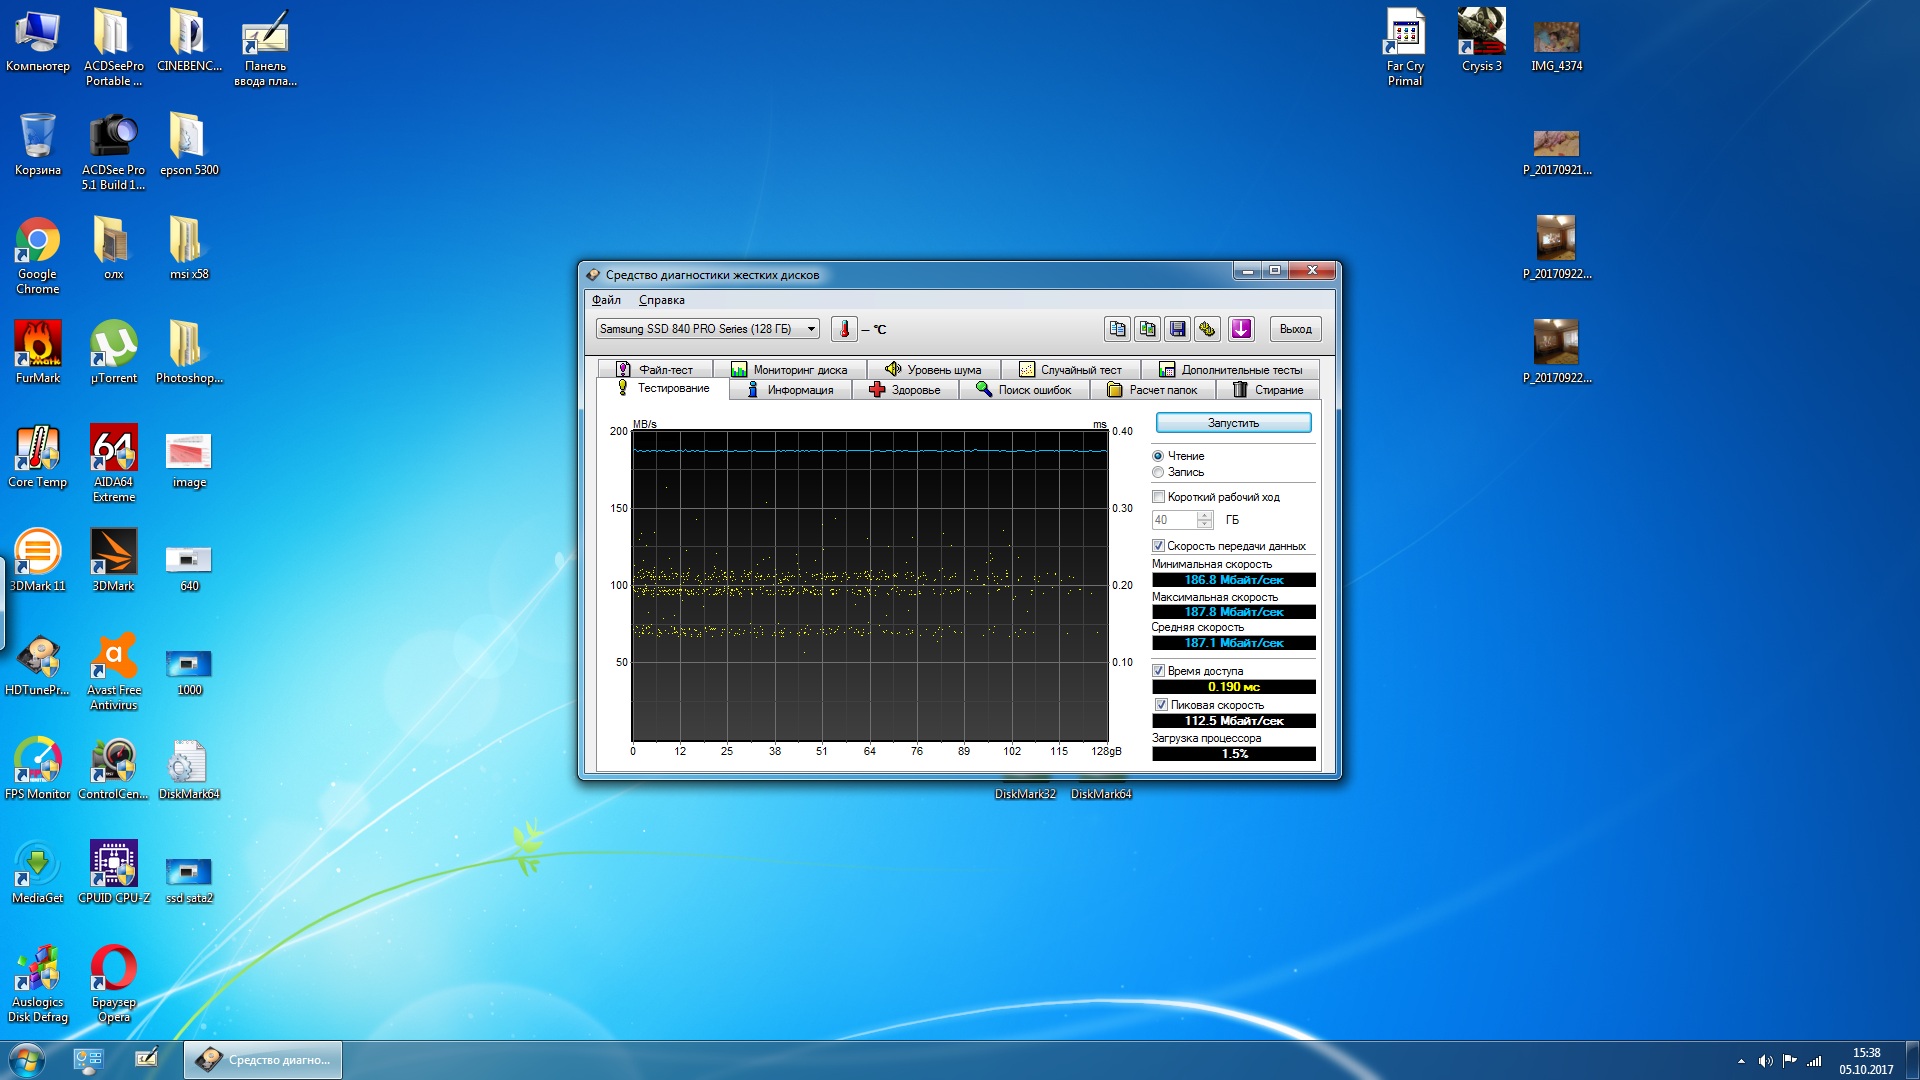The width and height of the screenshot is (1920, 1080).
Task: Switch to the Мониторинг диска tab
Action: click(789, 370)
